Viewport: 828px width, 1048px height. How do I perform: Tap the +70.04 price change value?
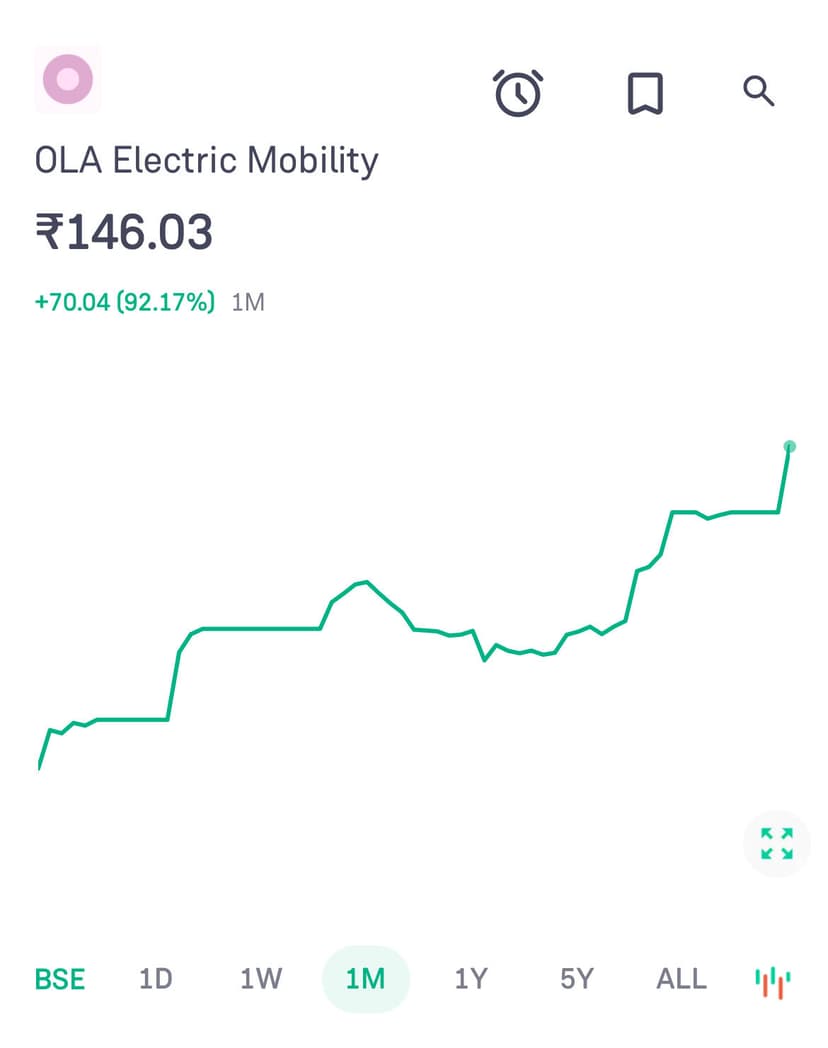tap(72, 302)
